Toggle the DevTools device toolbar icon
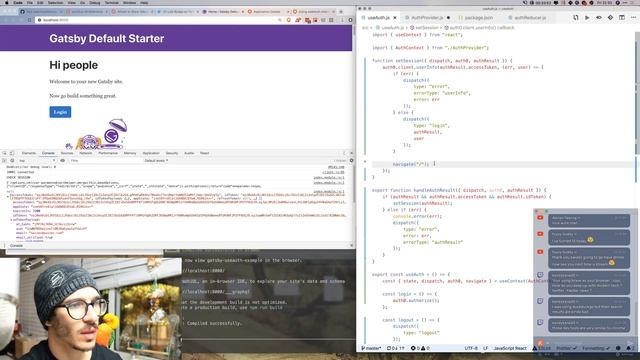Viewport: 640px width, 360px height. click(x=12, y=153)
